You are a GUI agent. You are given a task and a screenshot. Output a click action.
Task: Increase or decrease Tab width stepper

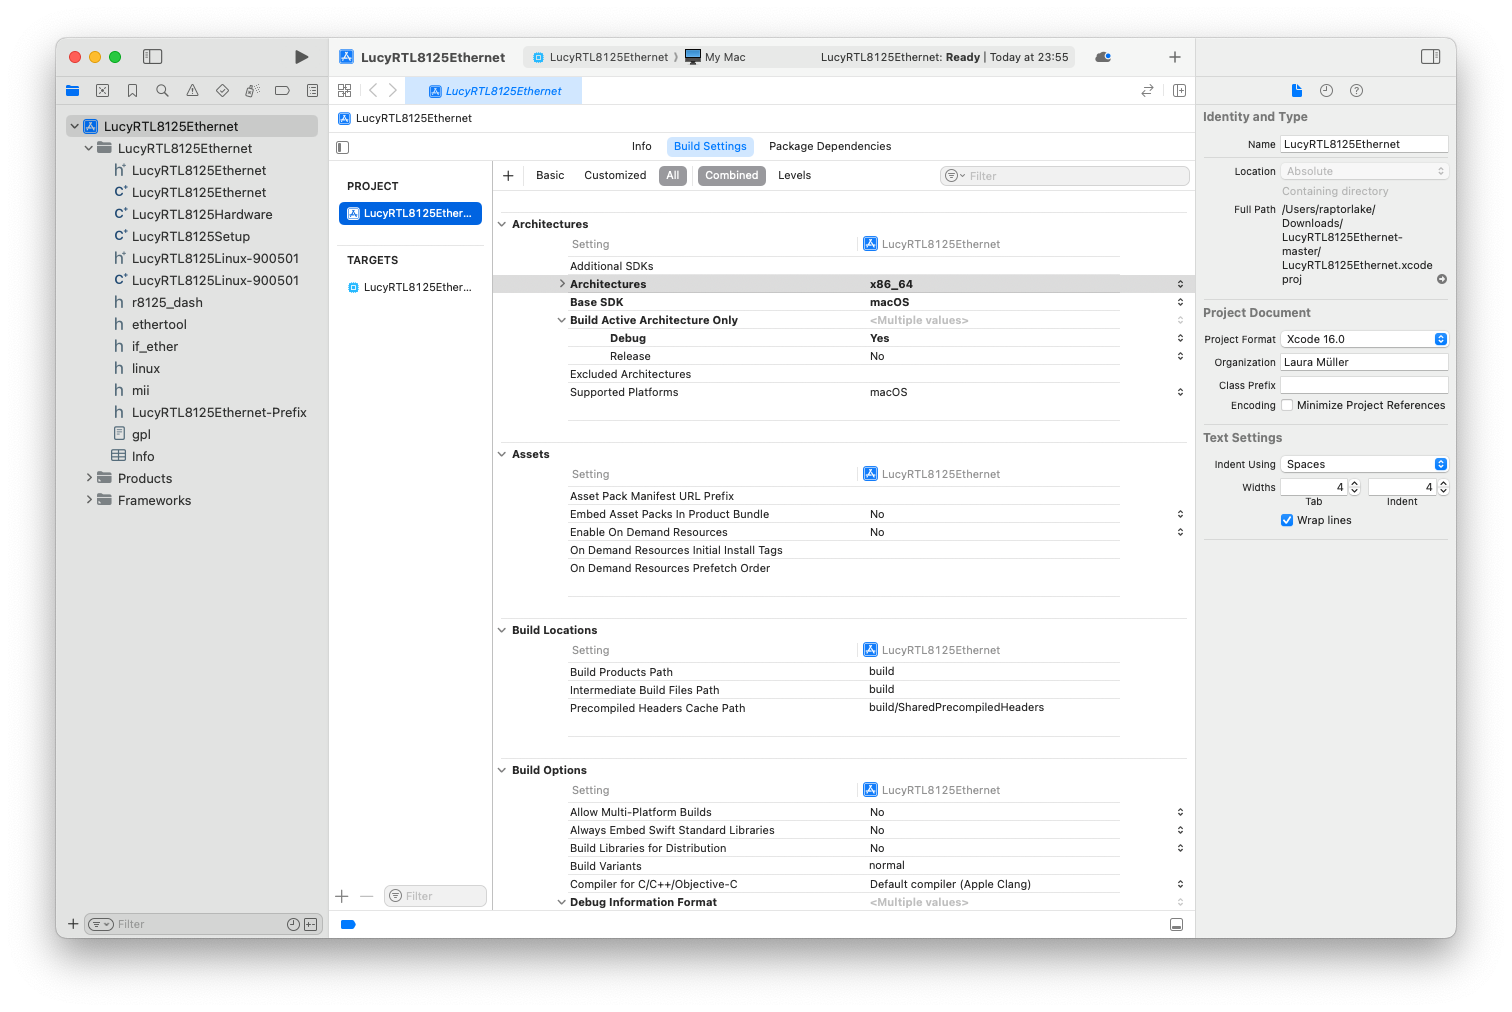[x=1355, y=488]
